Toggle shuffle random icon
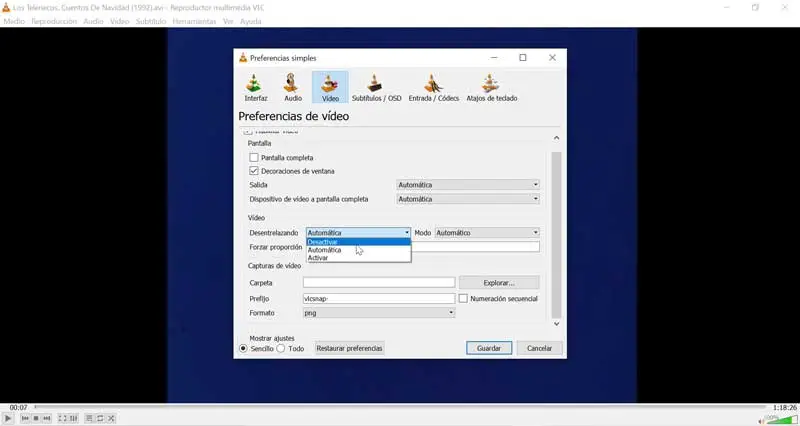Viewport: 800px width, 426px height. (111, 418)
